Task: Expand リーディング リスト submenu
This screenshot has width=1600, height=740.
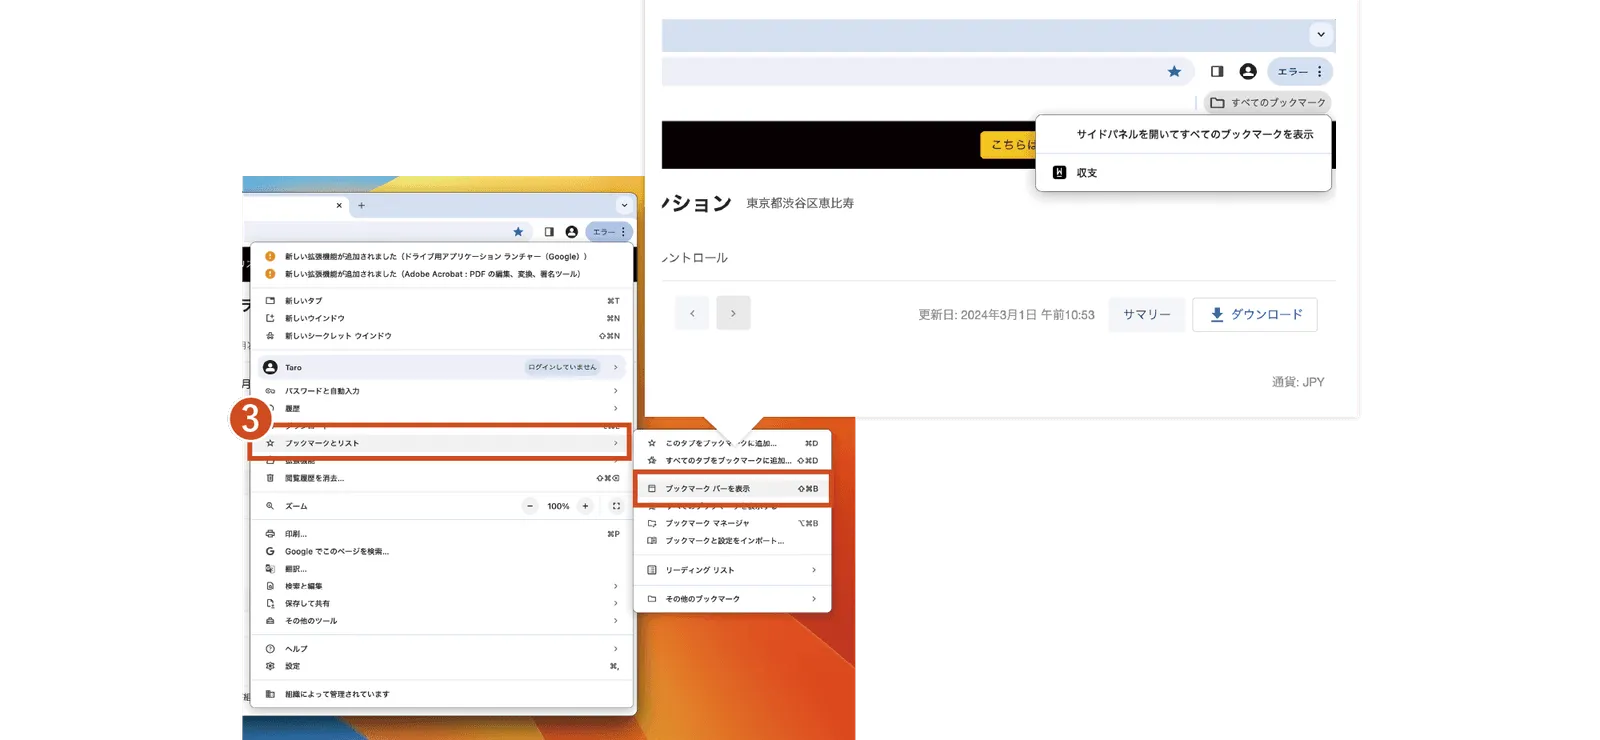Action: click(x=733, y=570)
